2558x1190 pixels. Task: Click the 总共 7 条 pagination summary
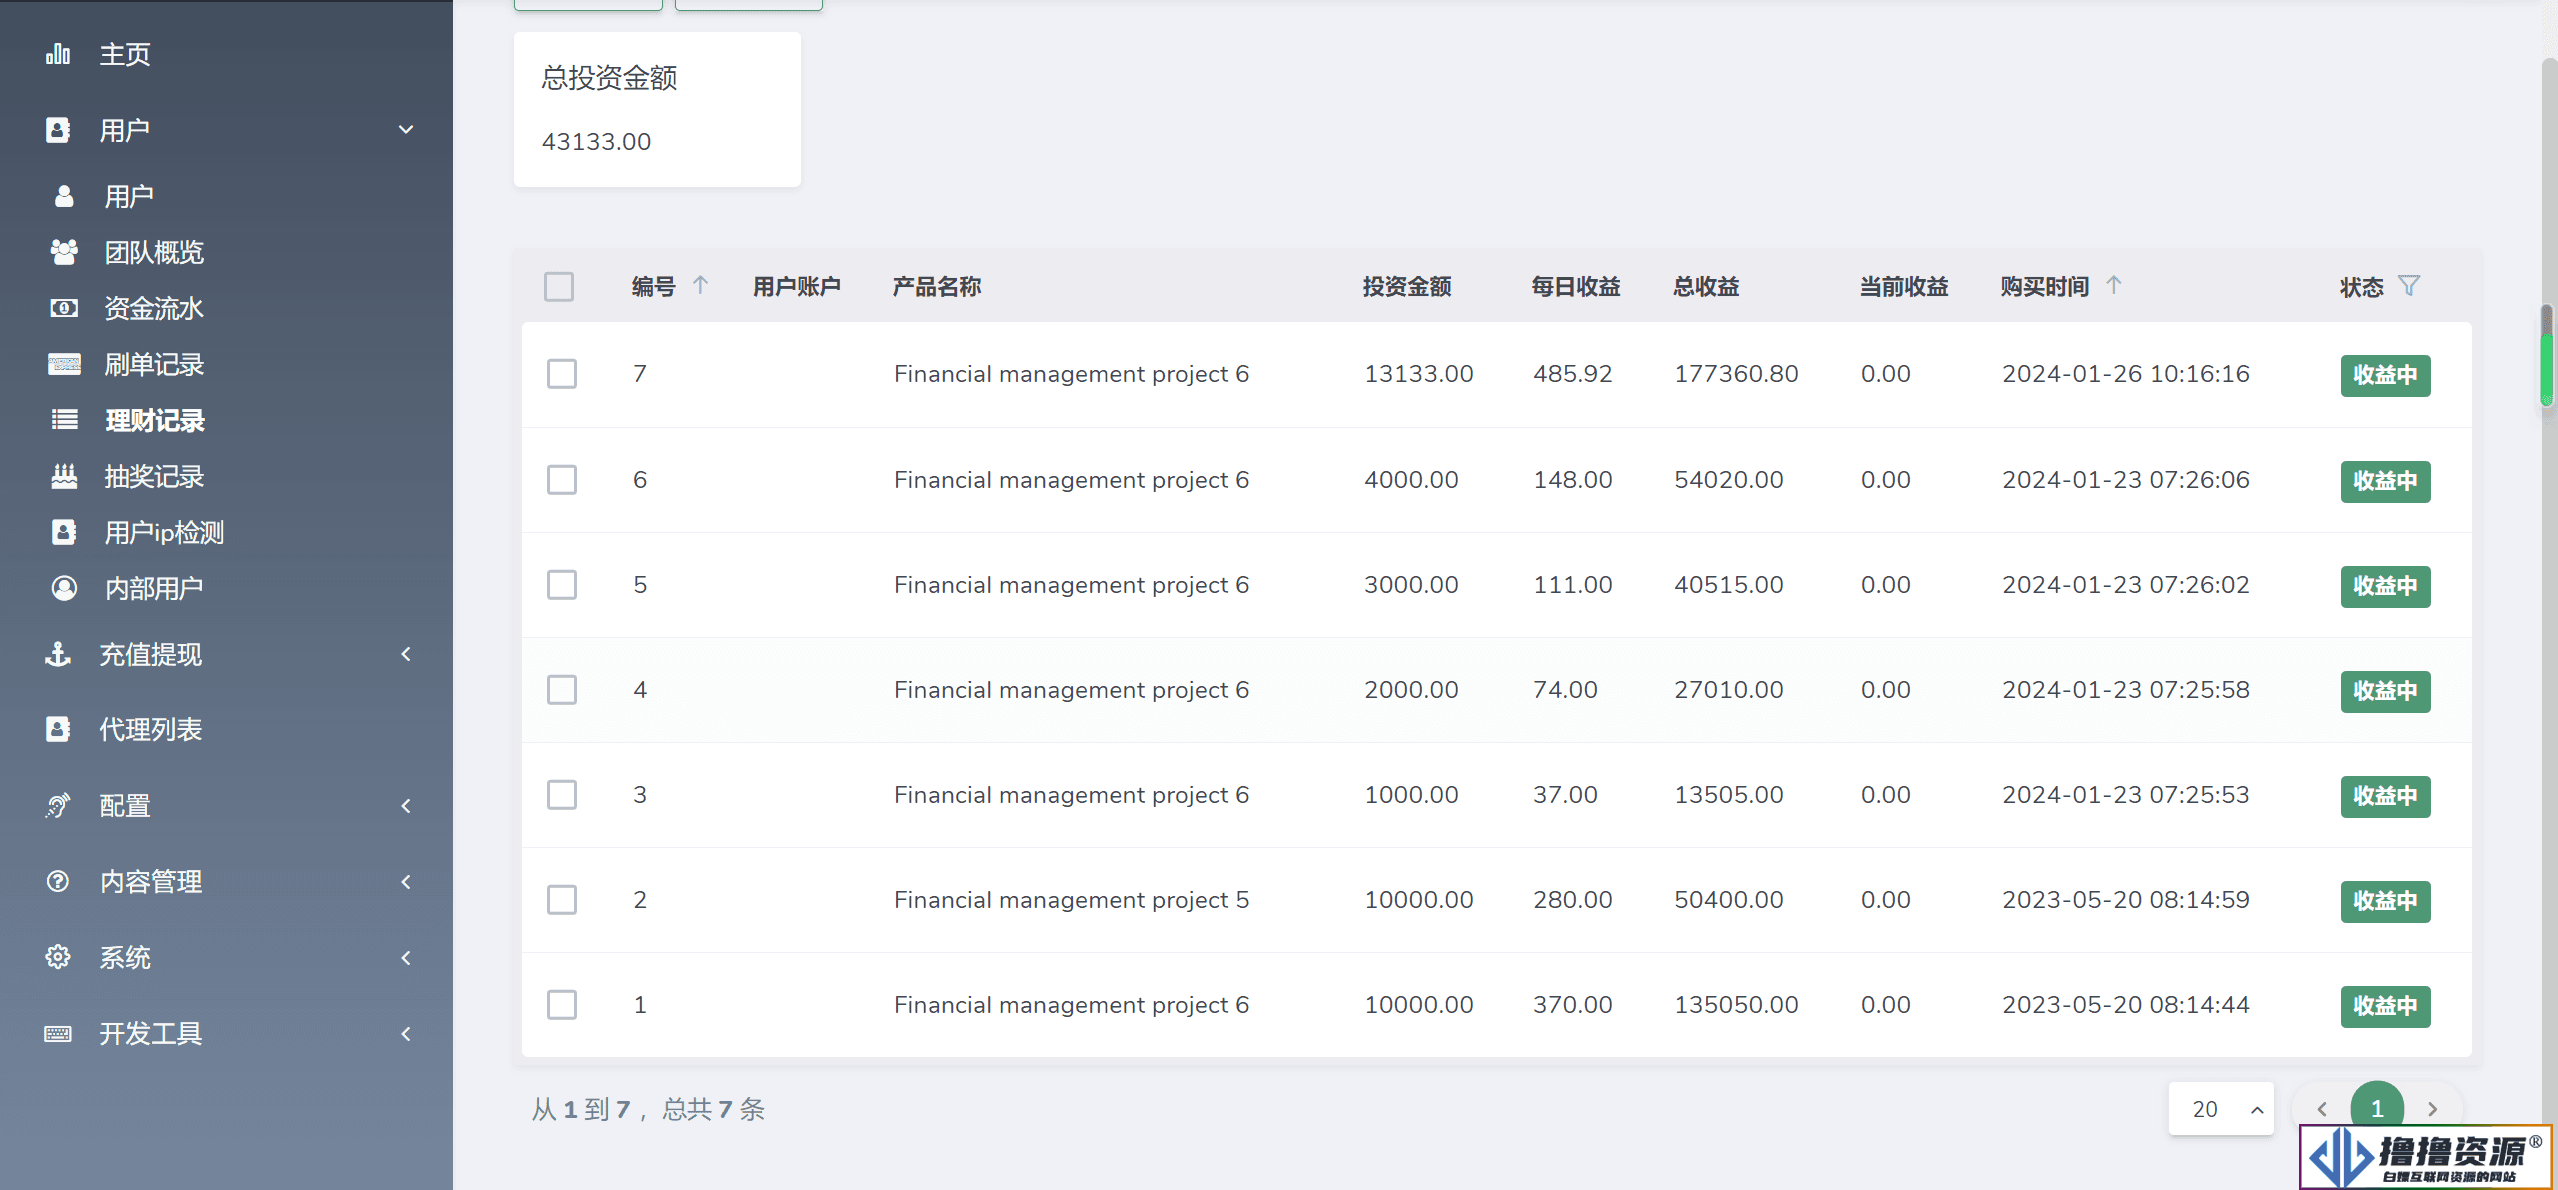point(713,1109)
